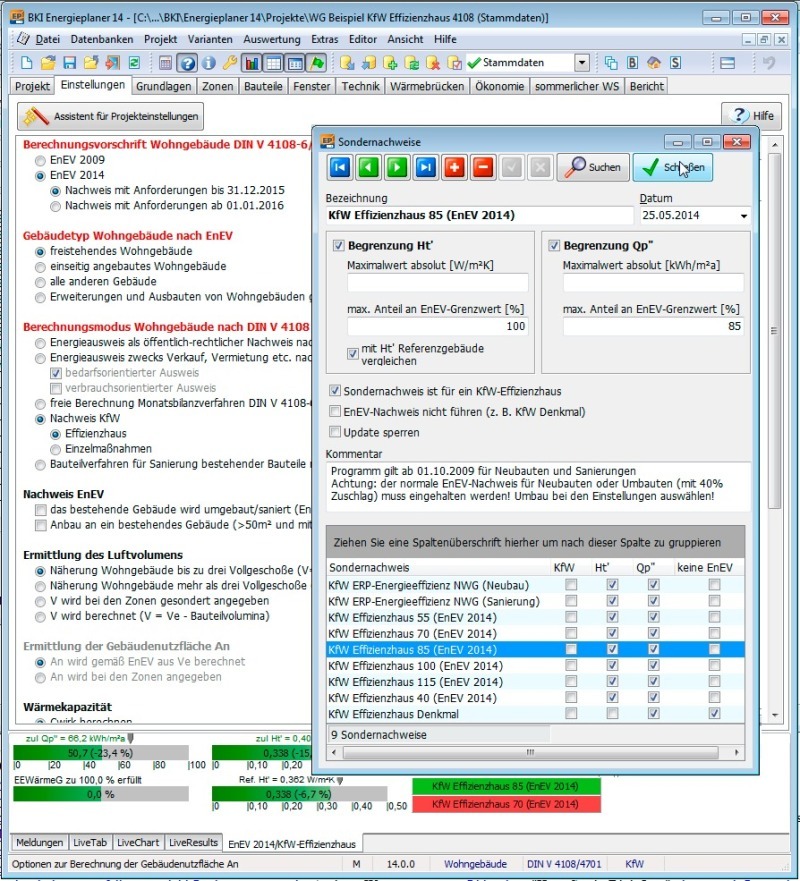Delete Sondernachweis with red minus button
The height and width of the screenshot is (881, 800).
(483, 167)
